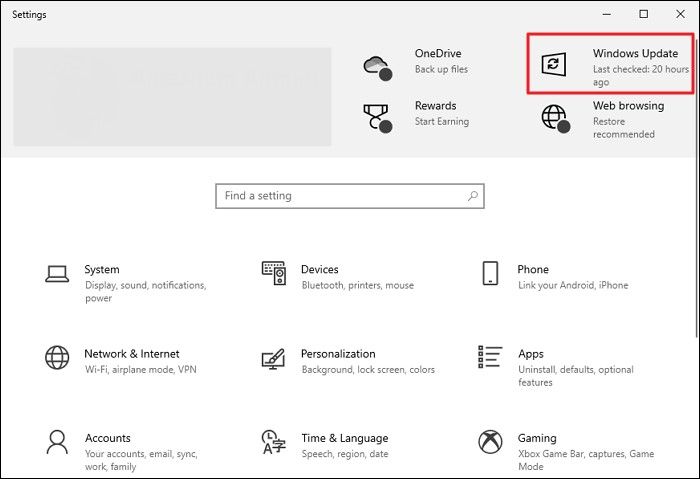This screenshot has width=700, height=479.
Task: Open the Windows Update sync icon
Action: coord(554,65)
